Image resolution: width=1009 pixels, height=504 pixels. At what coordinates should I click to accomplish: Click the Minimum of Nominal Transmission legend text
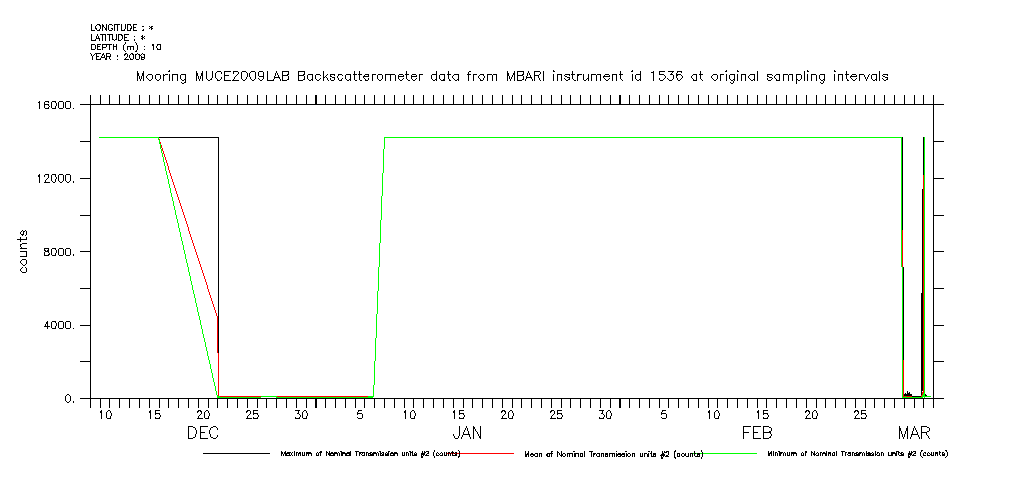(857, 454)
